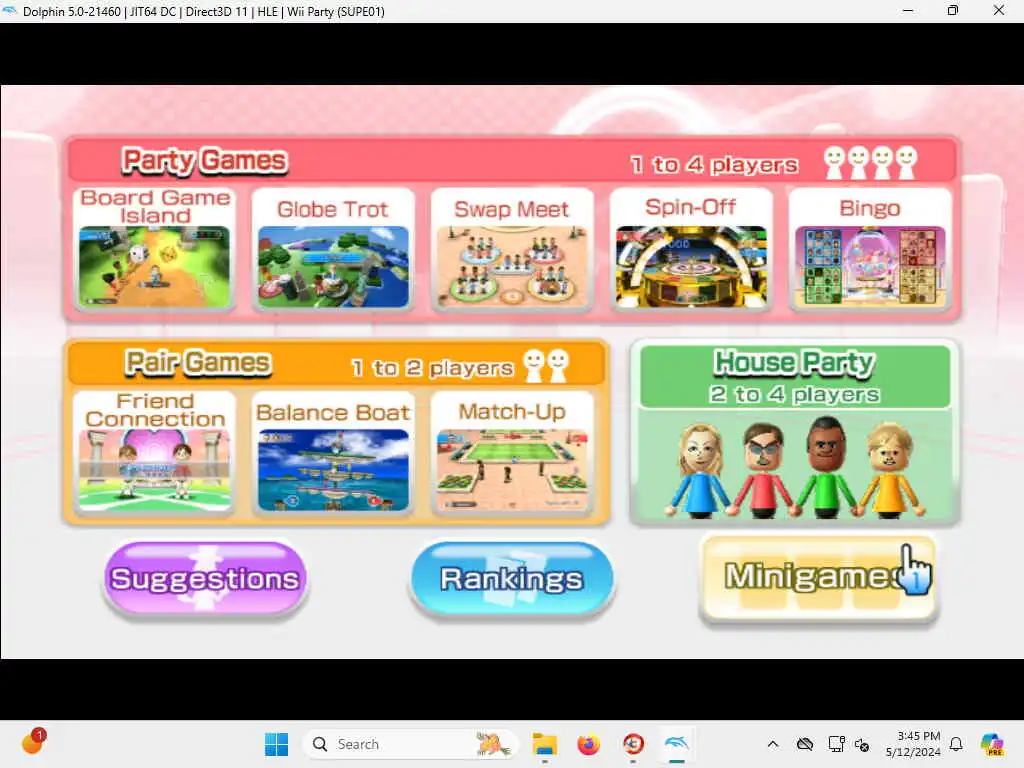Click the Dolphin logo in title bar
Viewport: 1024px width, 768px height.
[x=9, y=10]
